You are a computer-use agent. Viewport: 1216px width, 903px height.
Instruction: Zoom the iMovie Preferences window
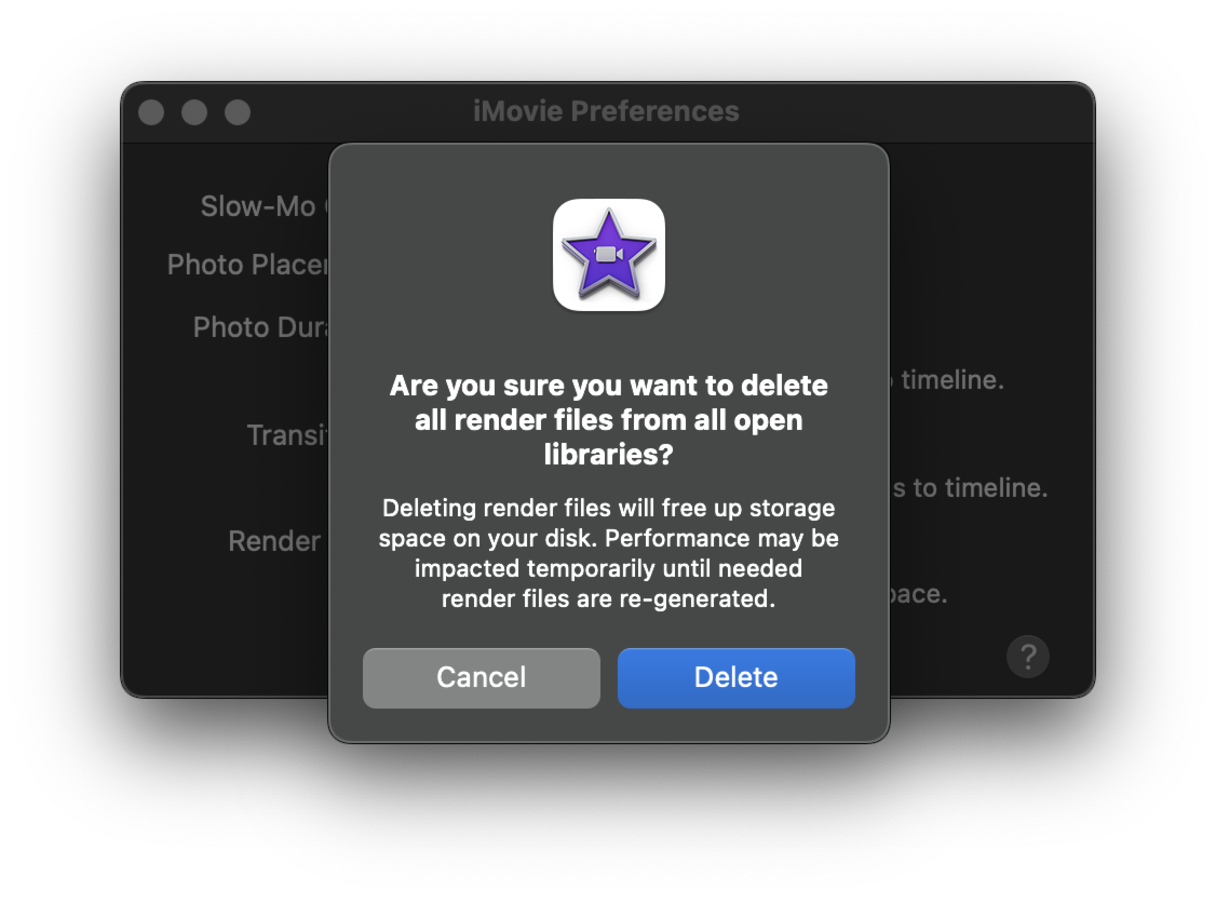click(237, 112)
